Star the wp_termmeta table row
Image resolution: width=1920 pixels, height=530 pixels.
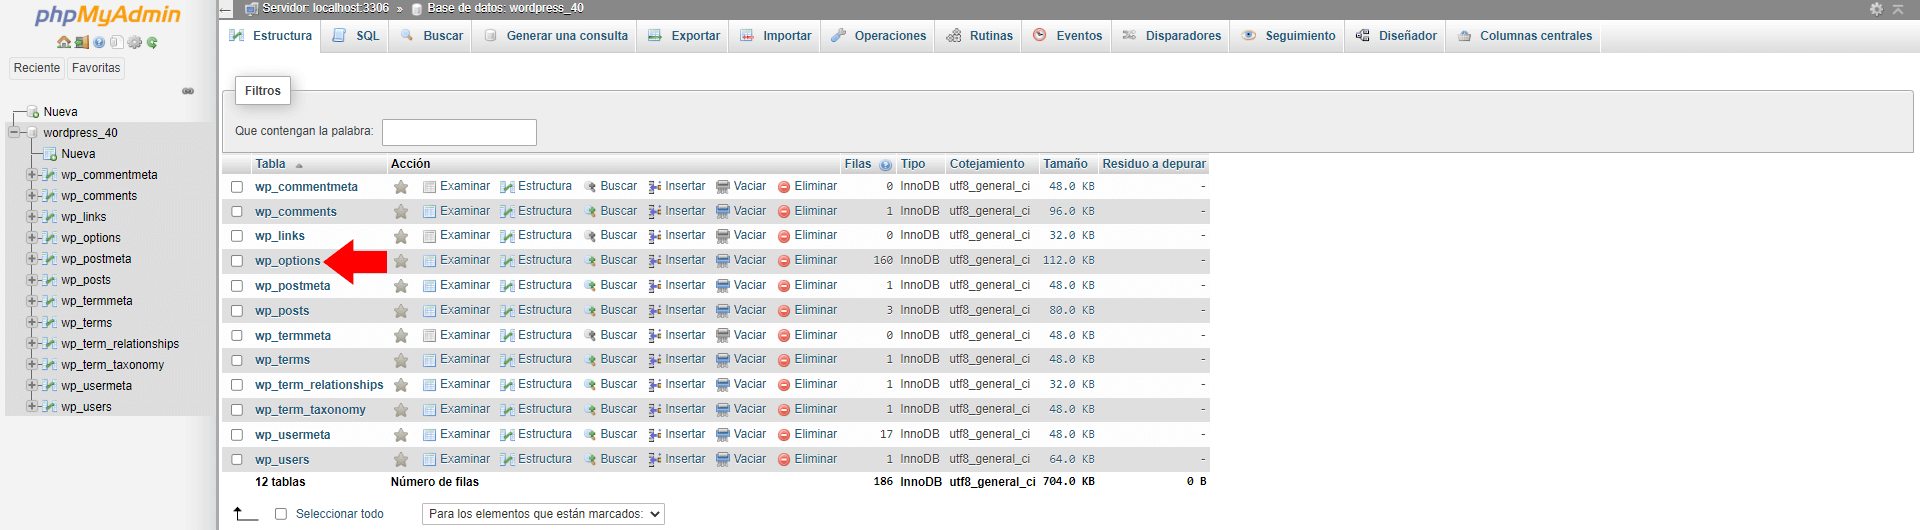pos(401,336)
